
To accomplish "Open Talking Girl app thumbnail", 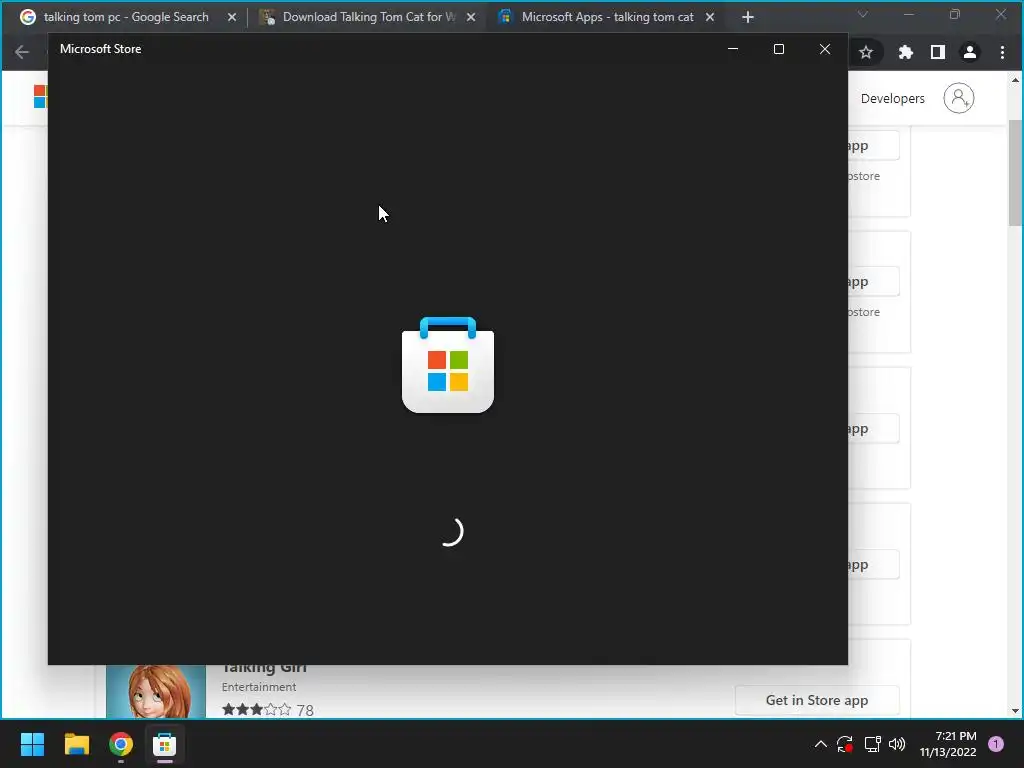I will pyautogui.click(x=156, y=691).
